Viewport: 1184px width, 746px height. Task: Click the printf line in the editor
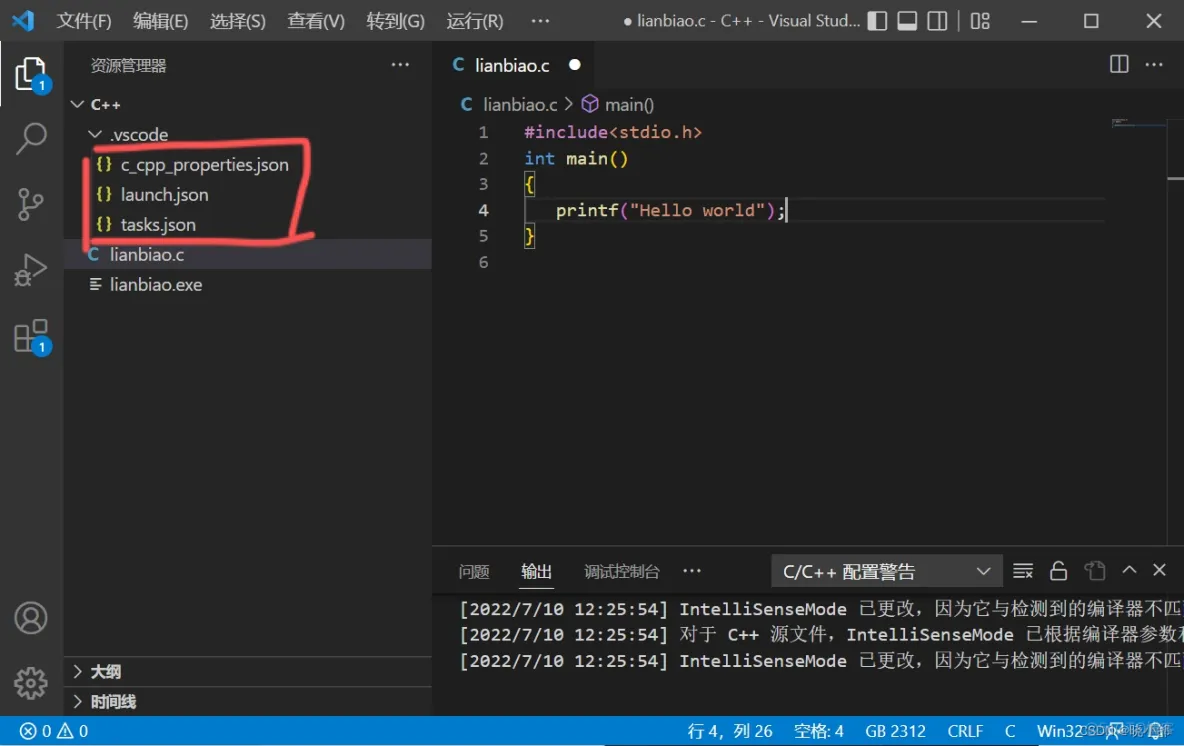coord(671,211)
